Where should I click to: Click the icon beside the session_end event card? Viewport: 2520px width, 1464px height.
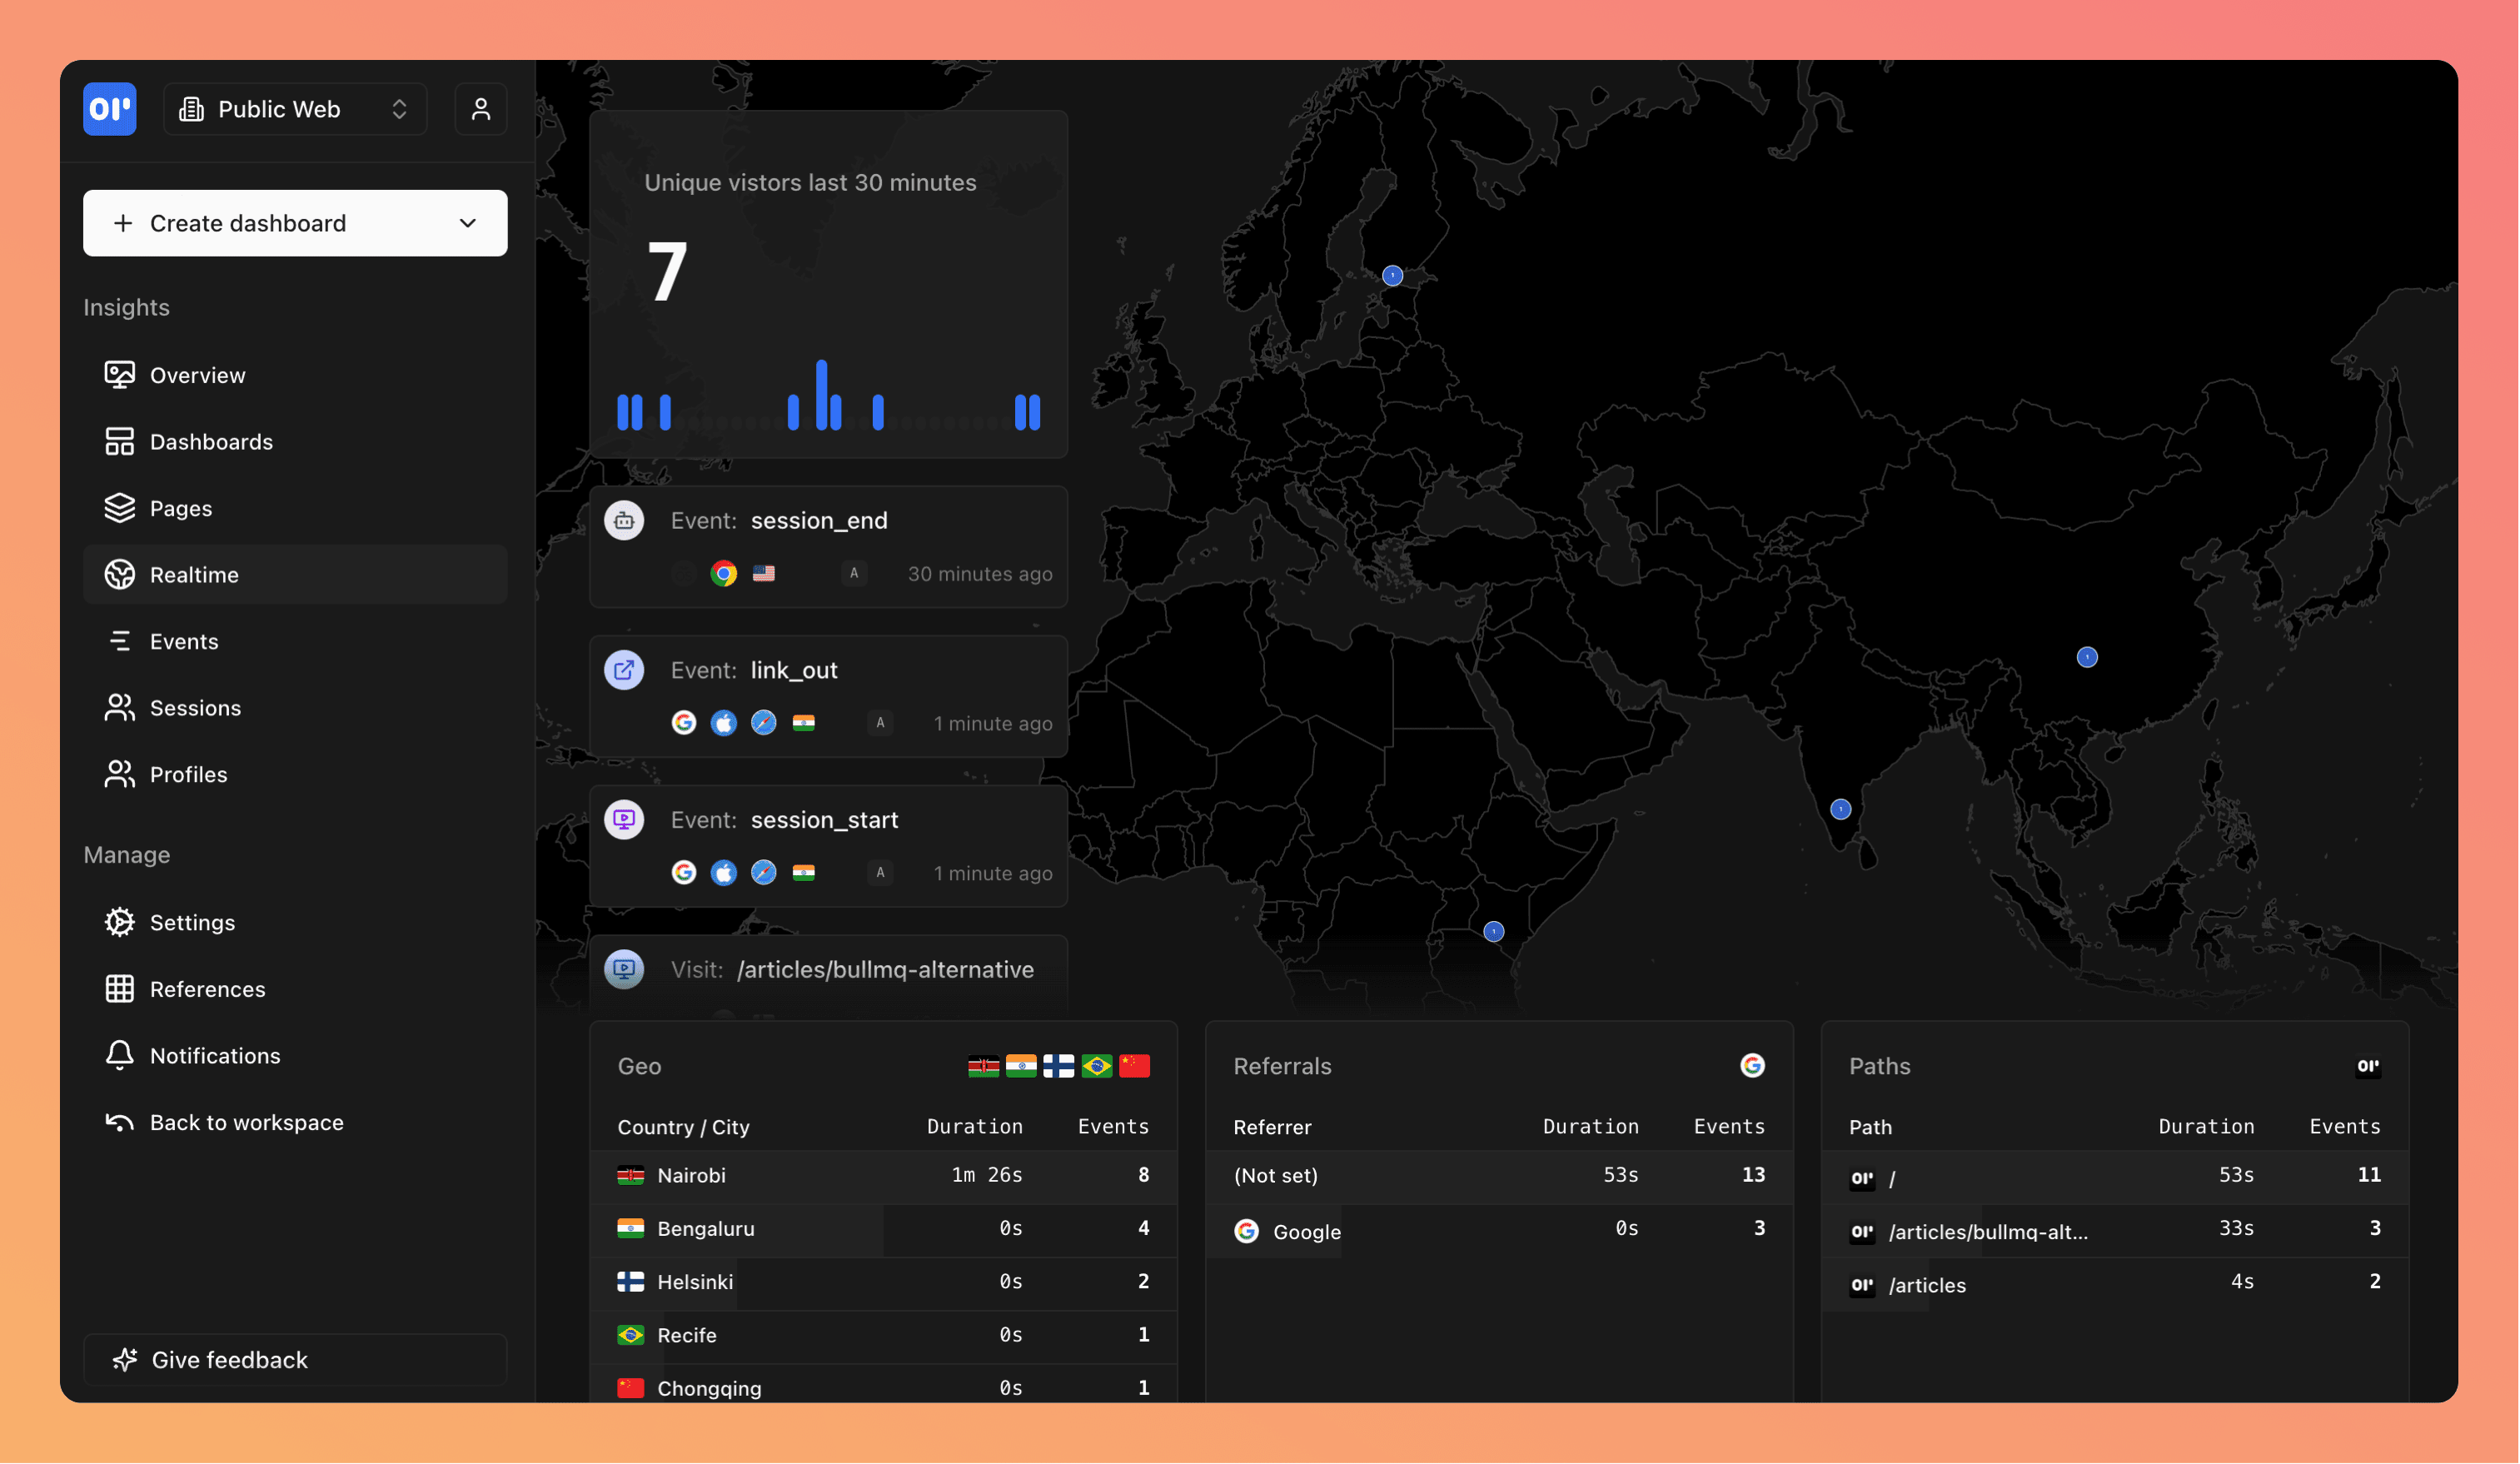[x=625, y=520]
